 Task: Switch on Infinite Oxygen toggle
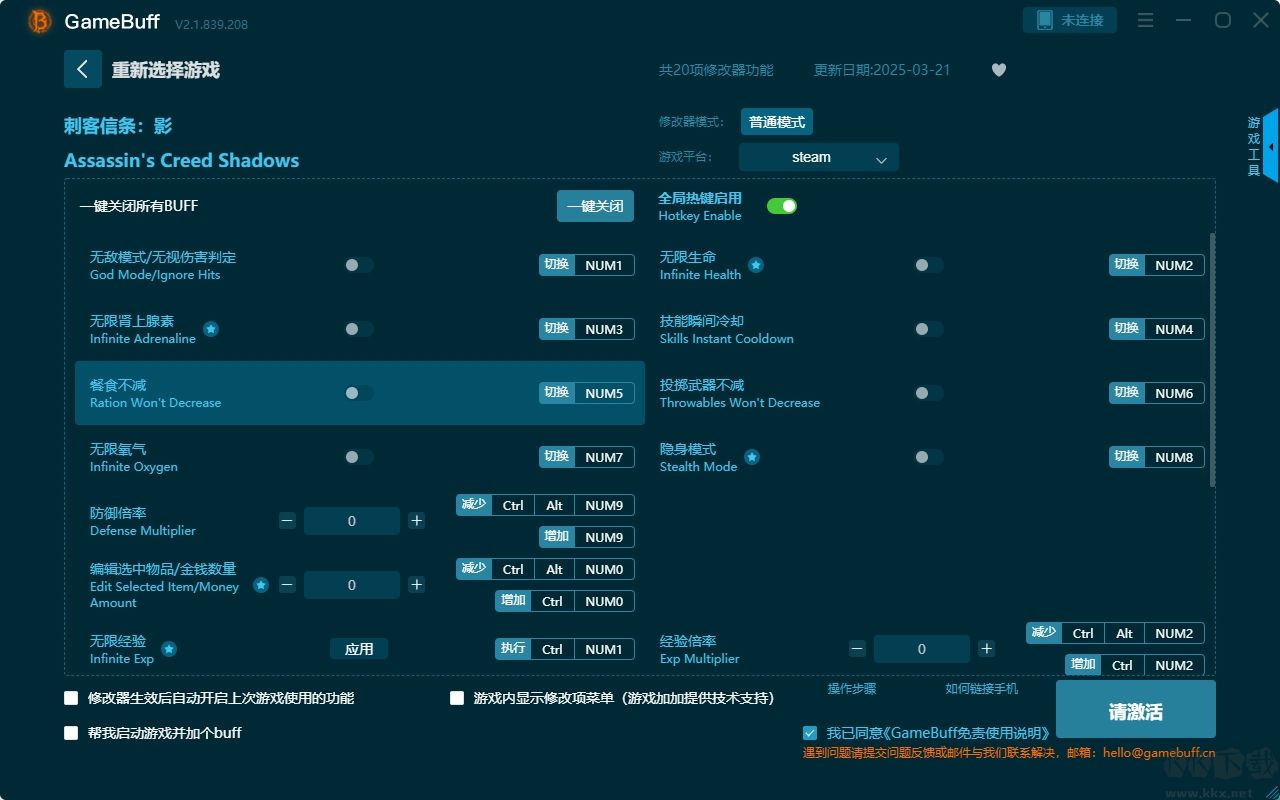[359, 457]
